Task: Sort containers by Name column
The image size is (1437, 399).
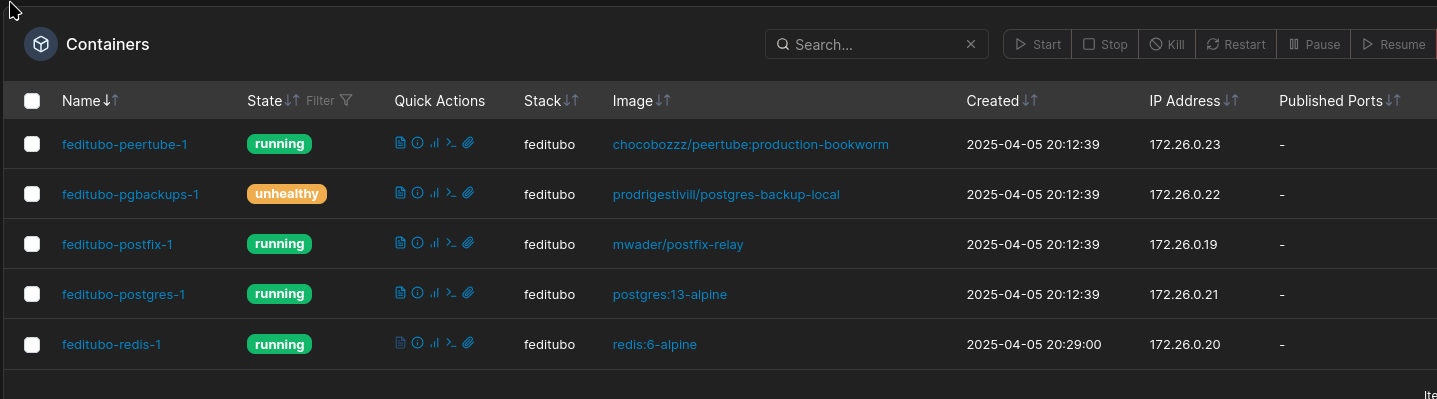Action: tap(90, 101)
